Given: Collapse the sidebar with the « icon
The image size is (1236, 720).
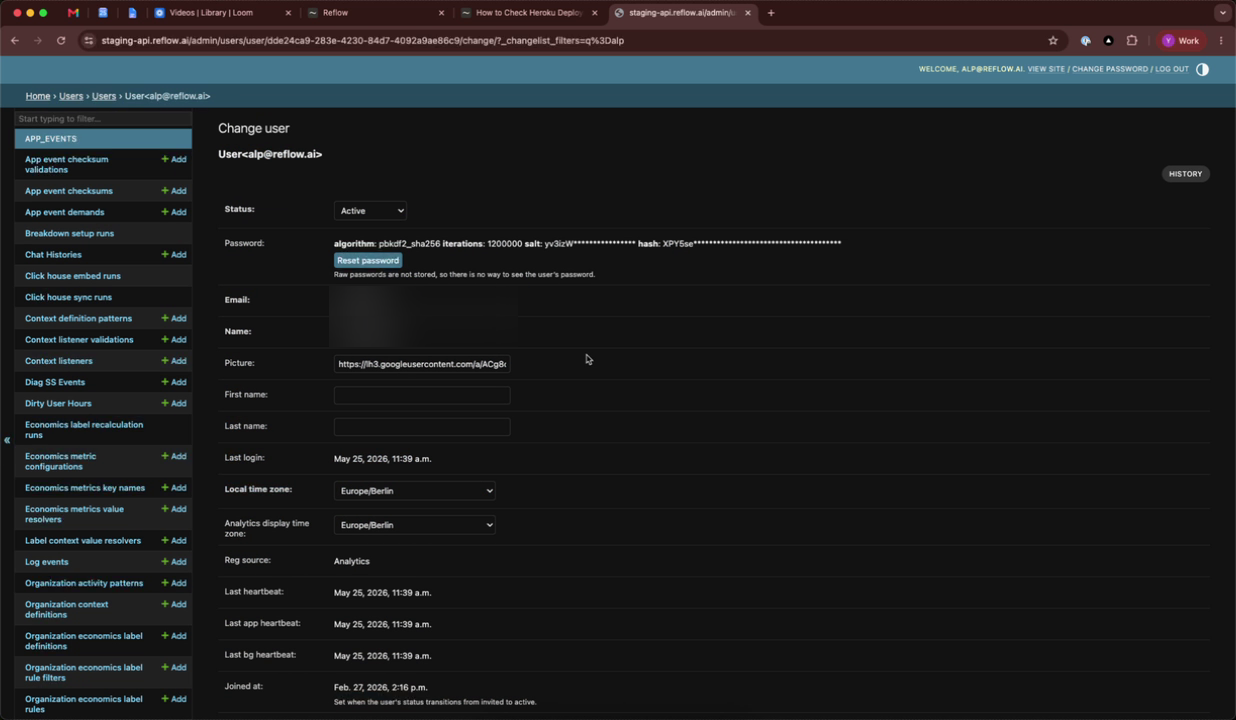Looking at the screenshot, I should pyautogui.click(x=6, y=440).
